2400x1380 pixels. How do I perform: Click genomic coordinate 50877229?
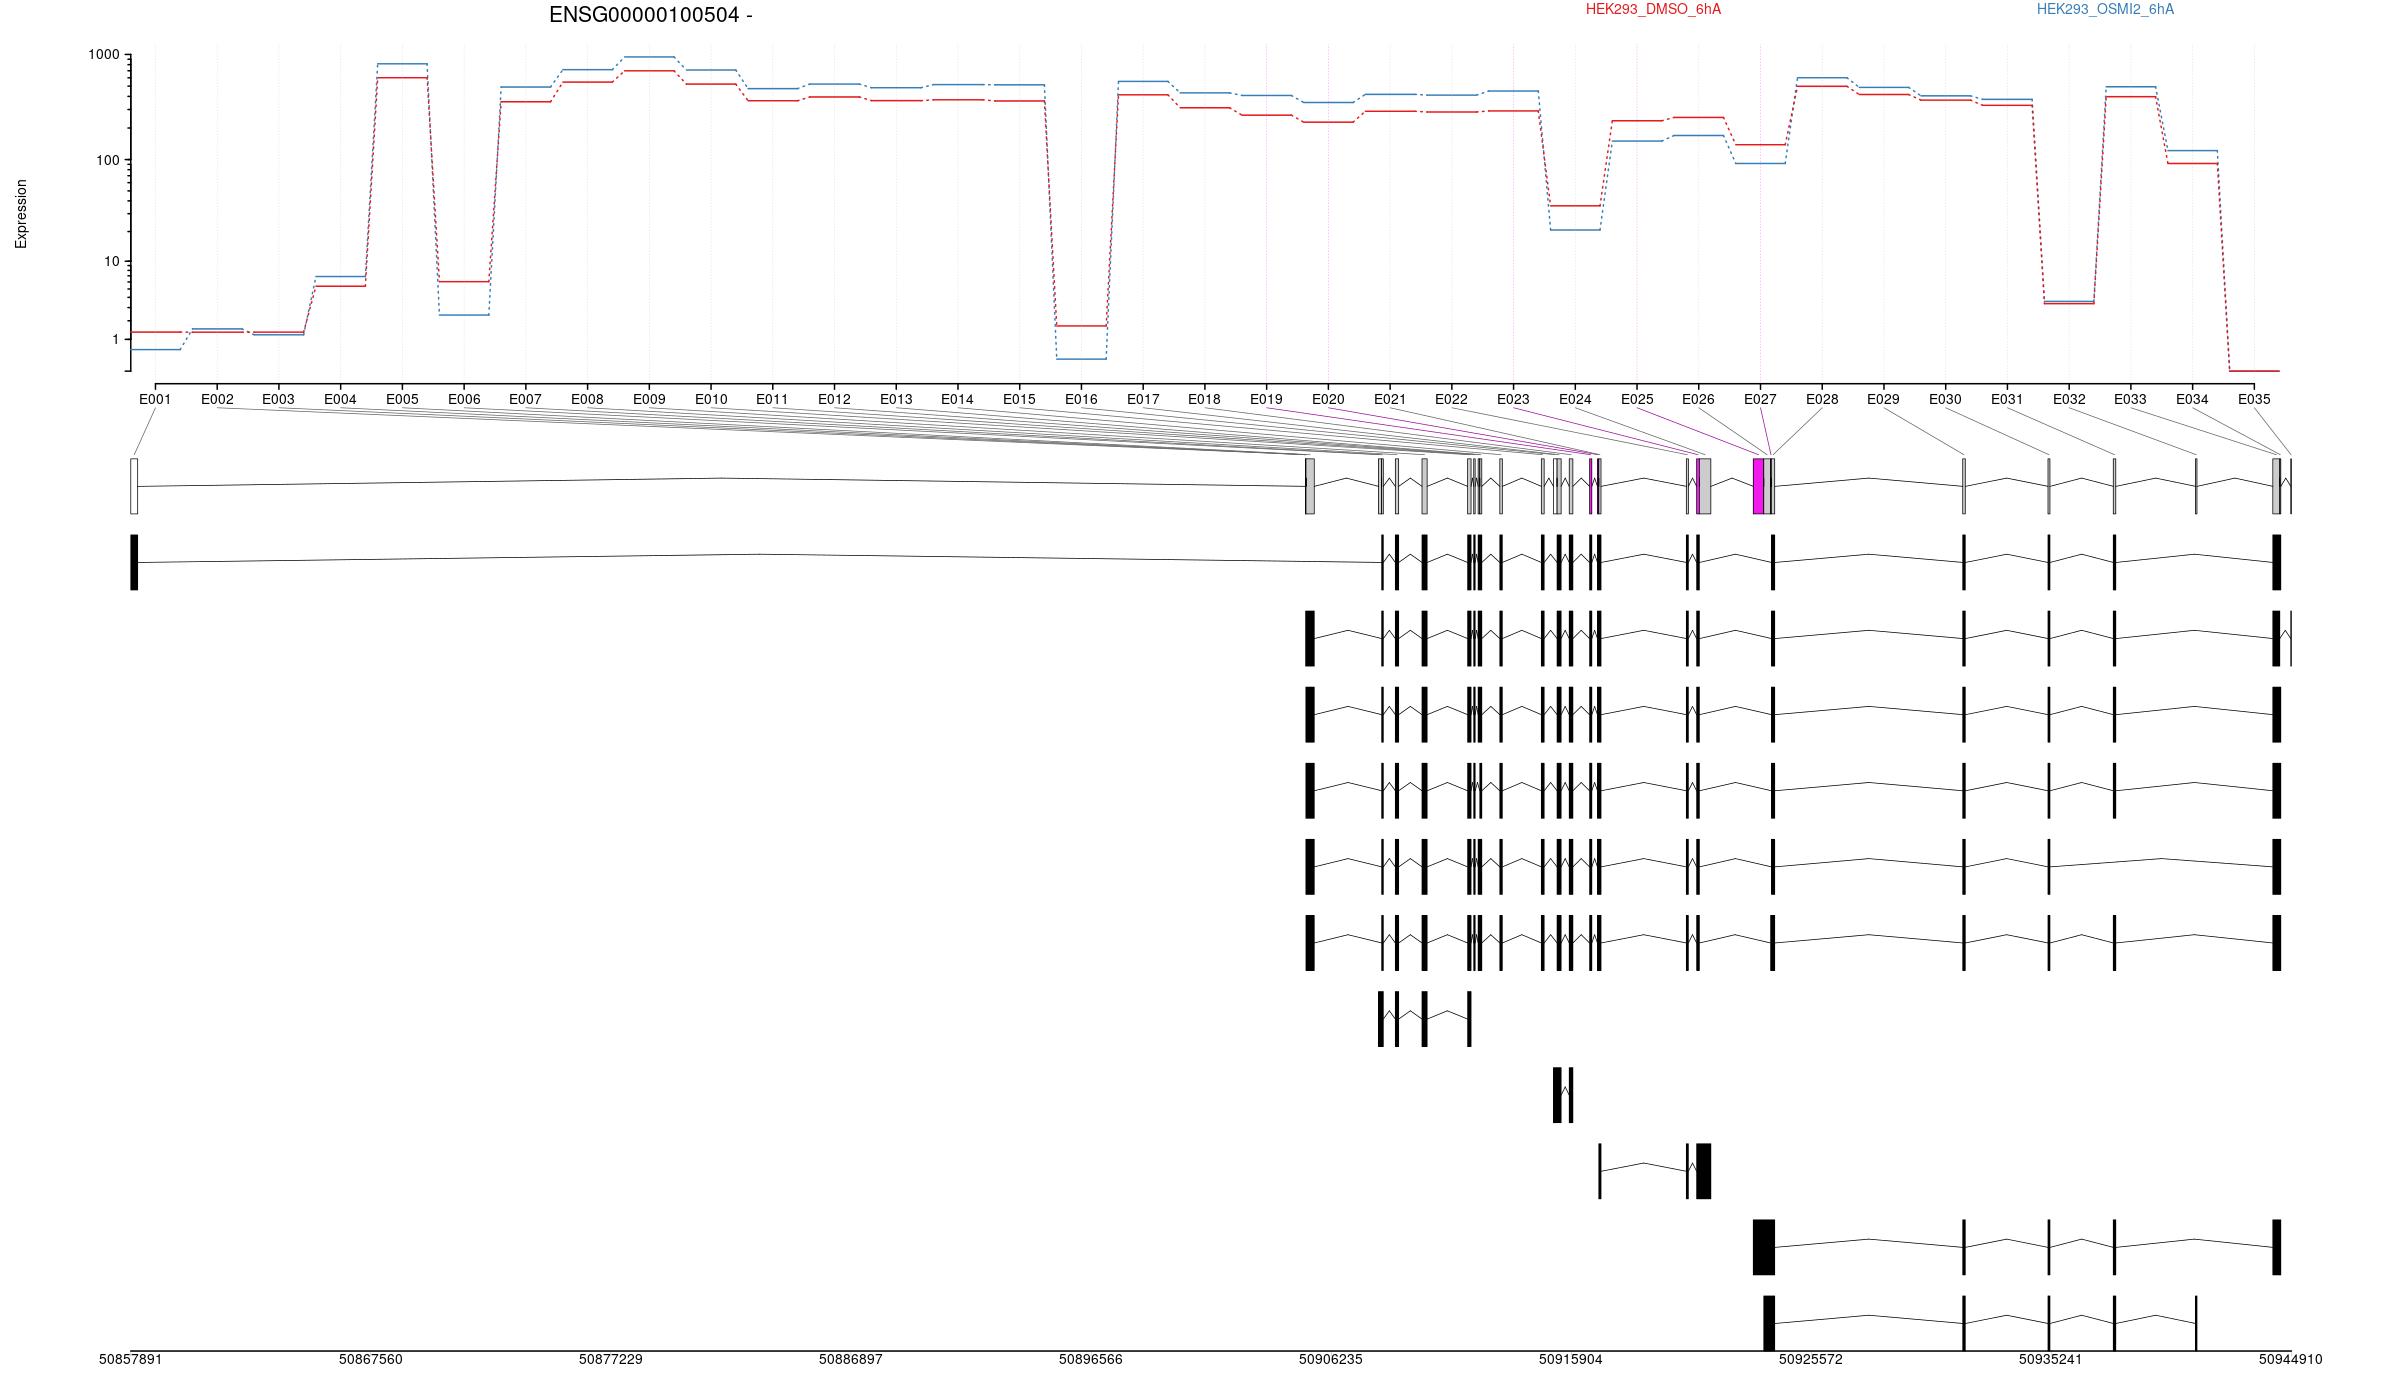(x=611, y=1360)
